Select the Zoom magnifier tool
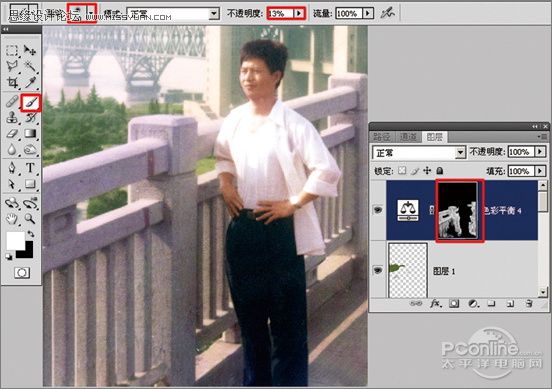 [30, 219]
